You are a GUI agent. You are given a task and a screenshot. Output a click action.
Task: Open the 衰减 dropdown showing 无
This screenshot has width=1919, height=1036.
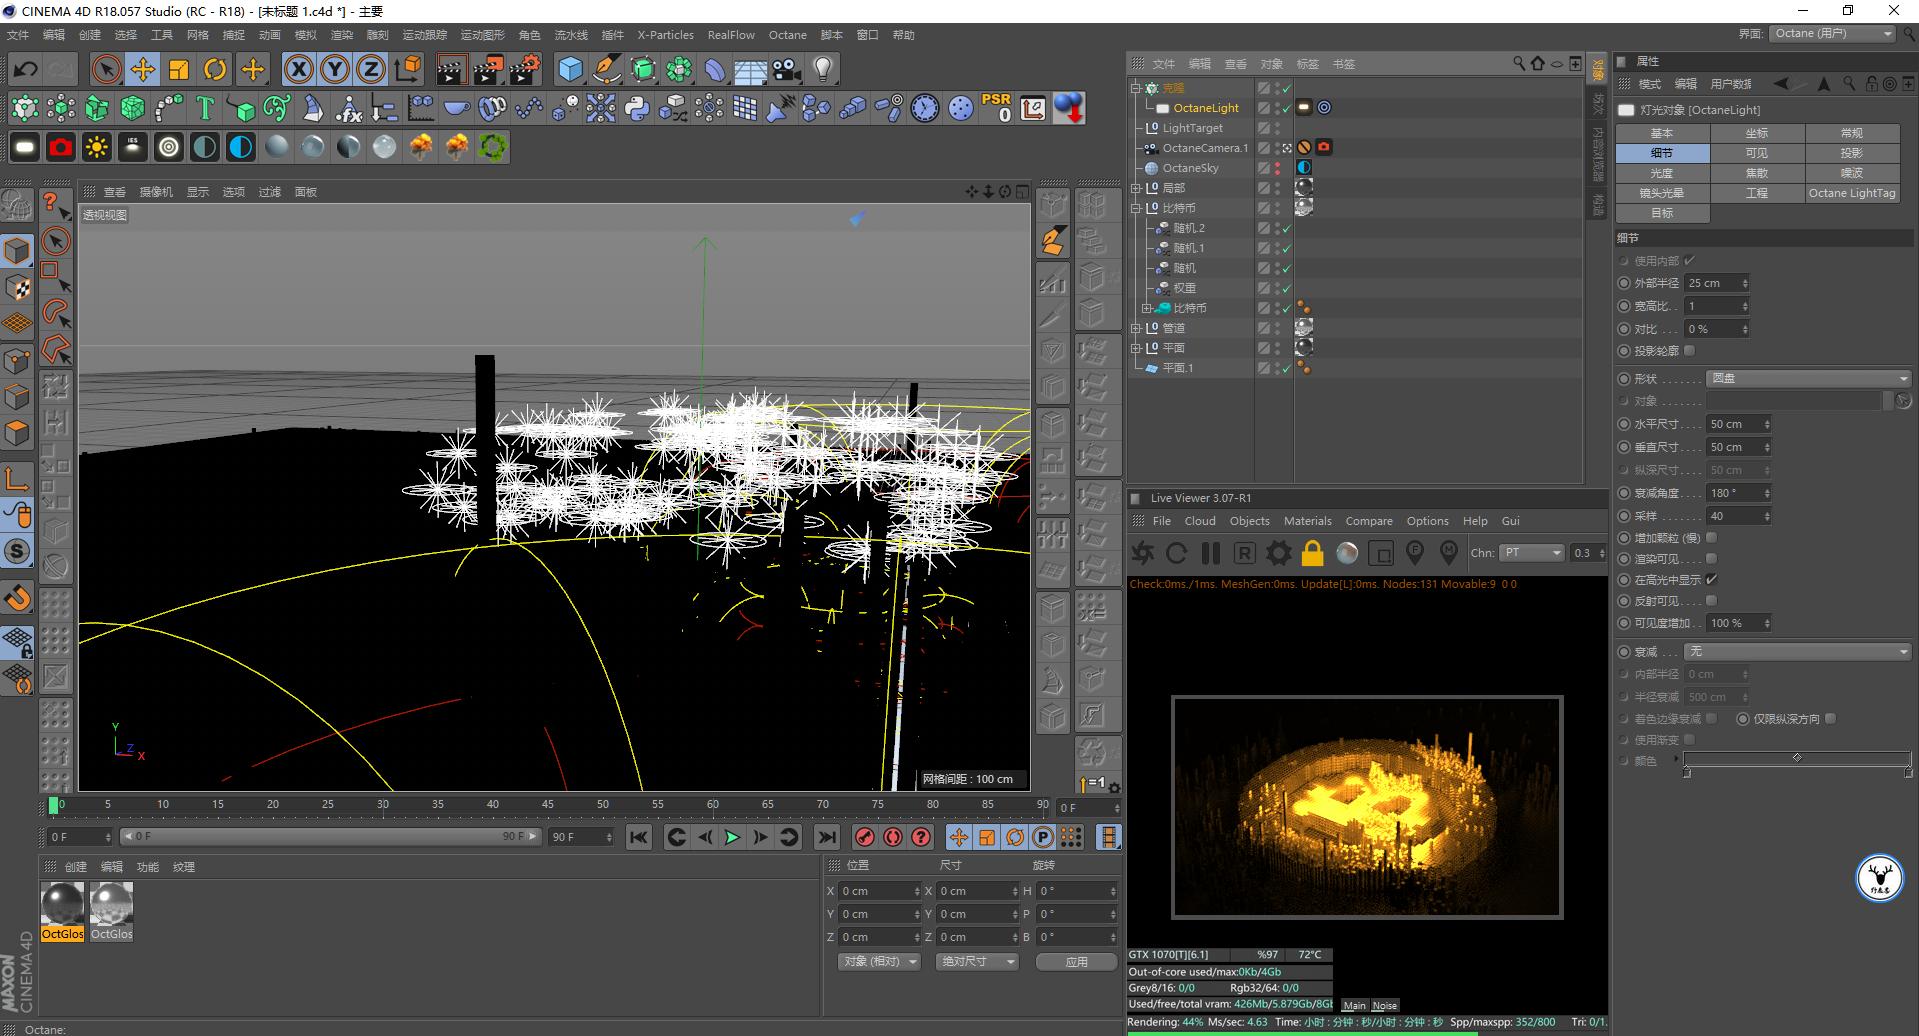pos(1797,652)
